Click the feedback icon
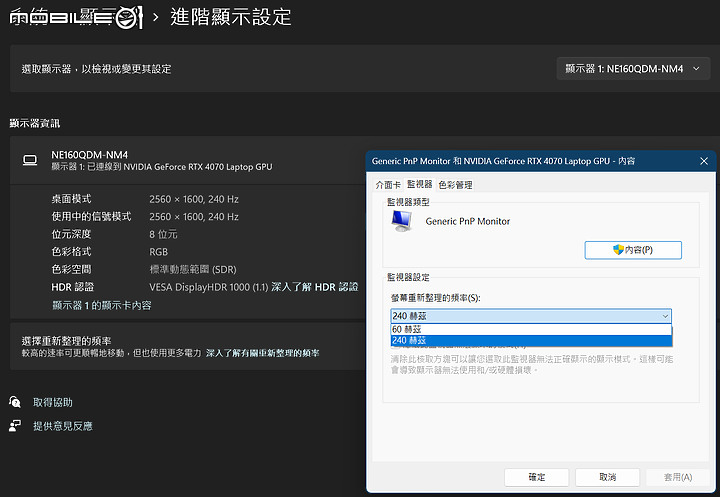Screen dimensions: 720x497 point(15,426)
